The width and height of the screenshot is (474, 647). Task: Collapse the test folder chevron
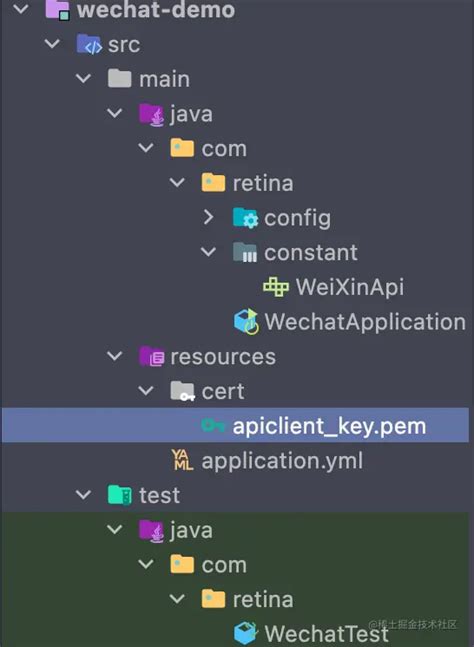(x=83, y=494)
